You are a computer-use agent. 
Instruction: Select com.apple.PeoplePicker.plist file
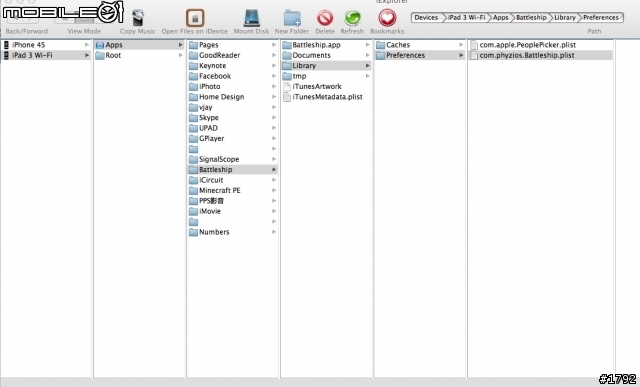pyautogui.click(x=541, y=44)
